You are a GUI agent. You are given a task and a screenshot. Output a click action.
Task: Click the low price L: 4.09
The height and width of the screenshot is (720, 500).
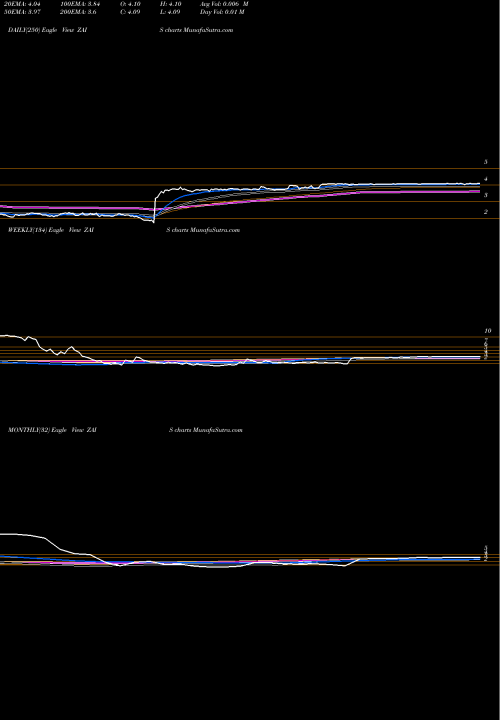coord(172,12)
